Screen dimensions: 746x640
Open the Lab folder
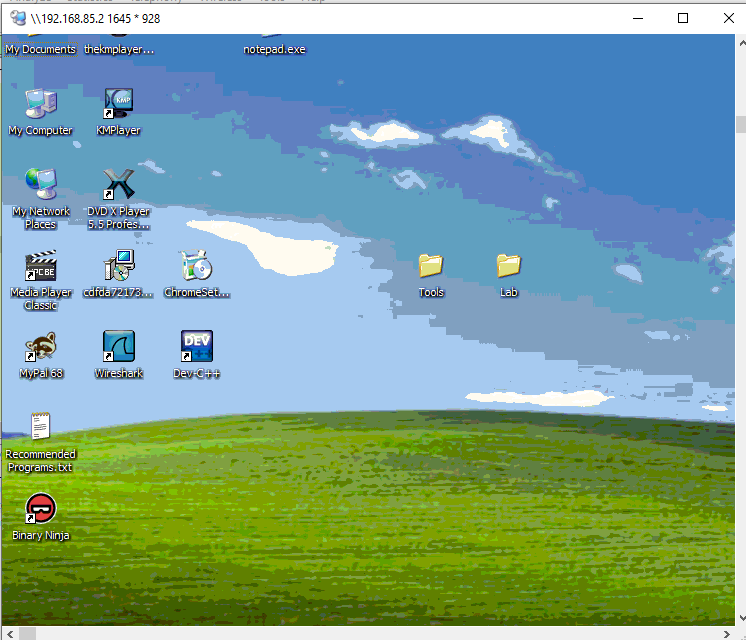tap(509, 266)
